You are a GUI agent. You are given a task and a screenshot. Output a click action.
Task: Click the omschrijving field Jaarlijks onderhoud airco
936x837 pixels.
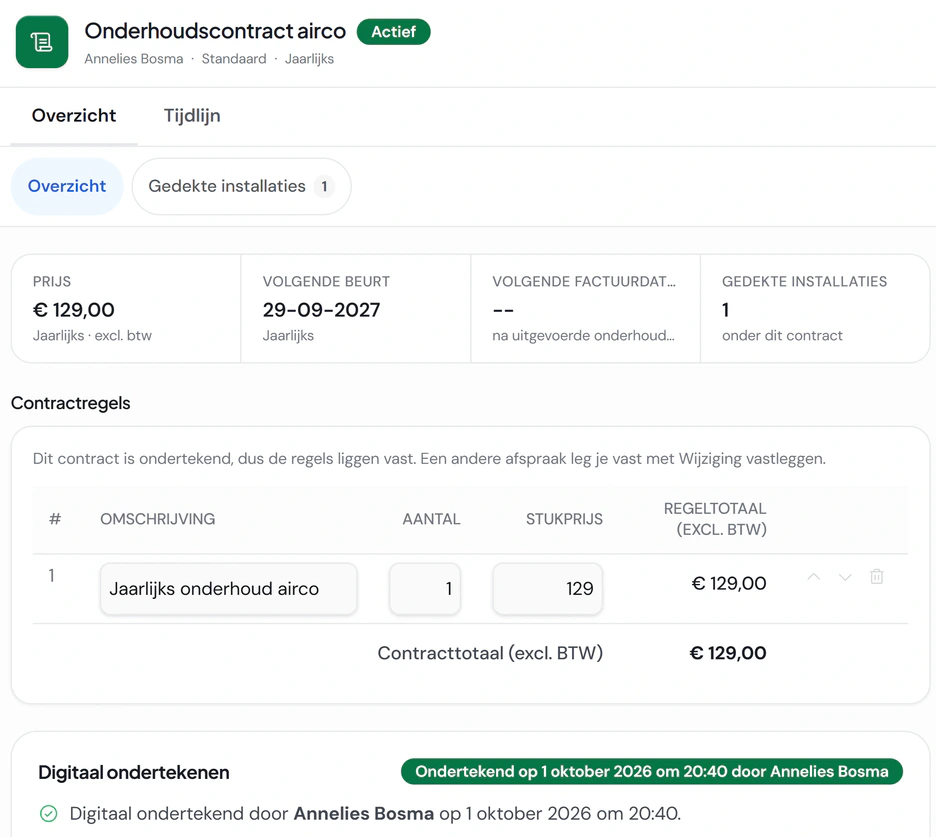[229, 589]
